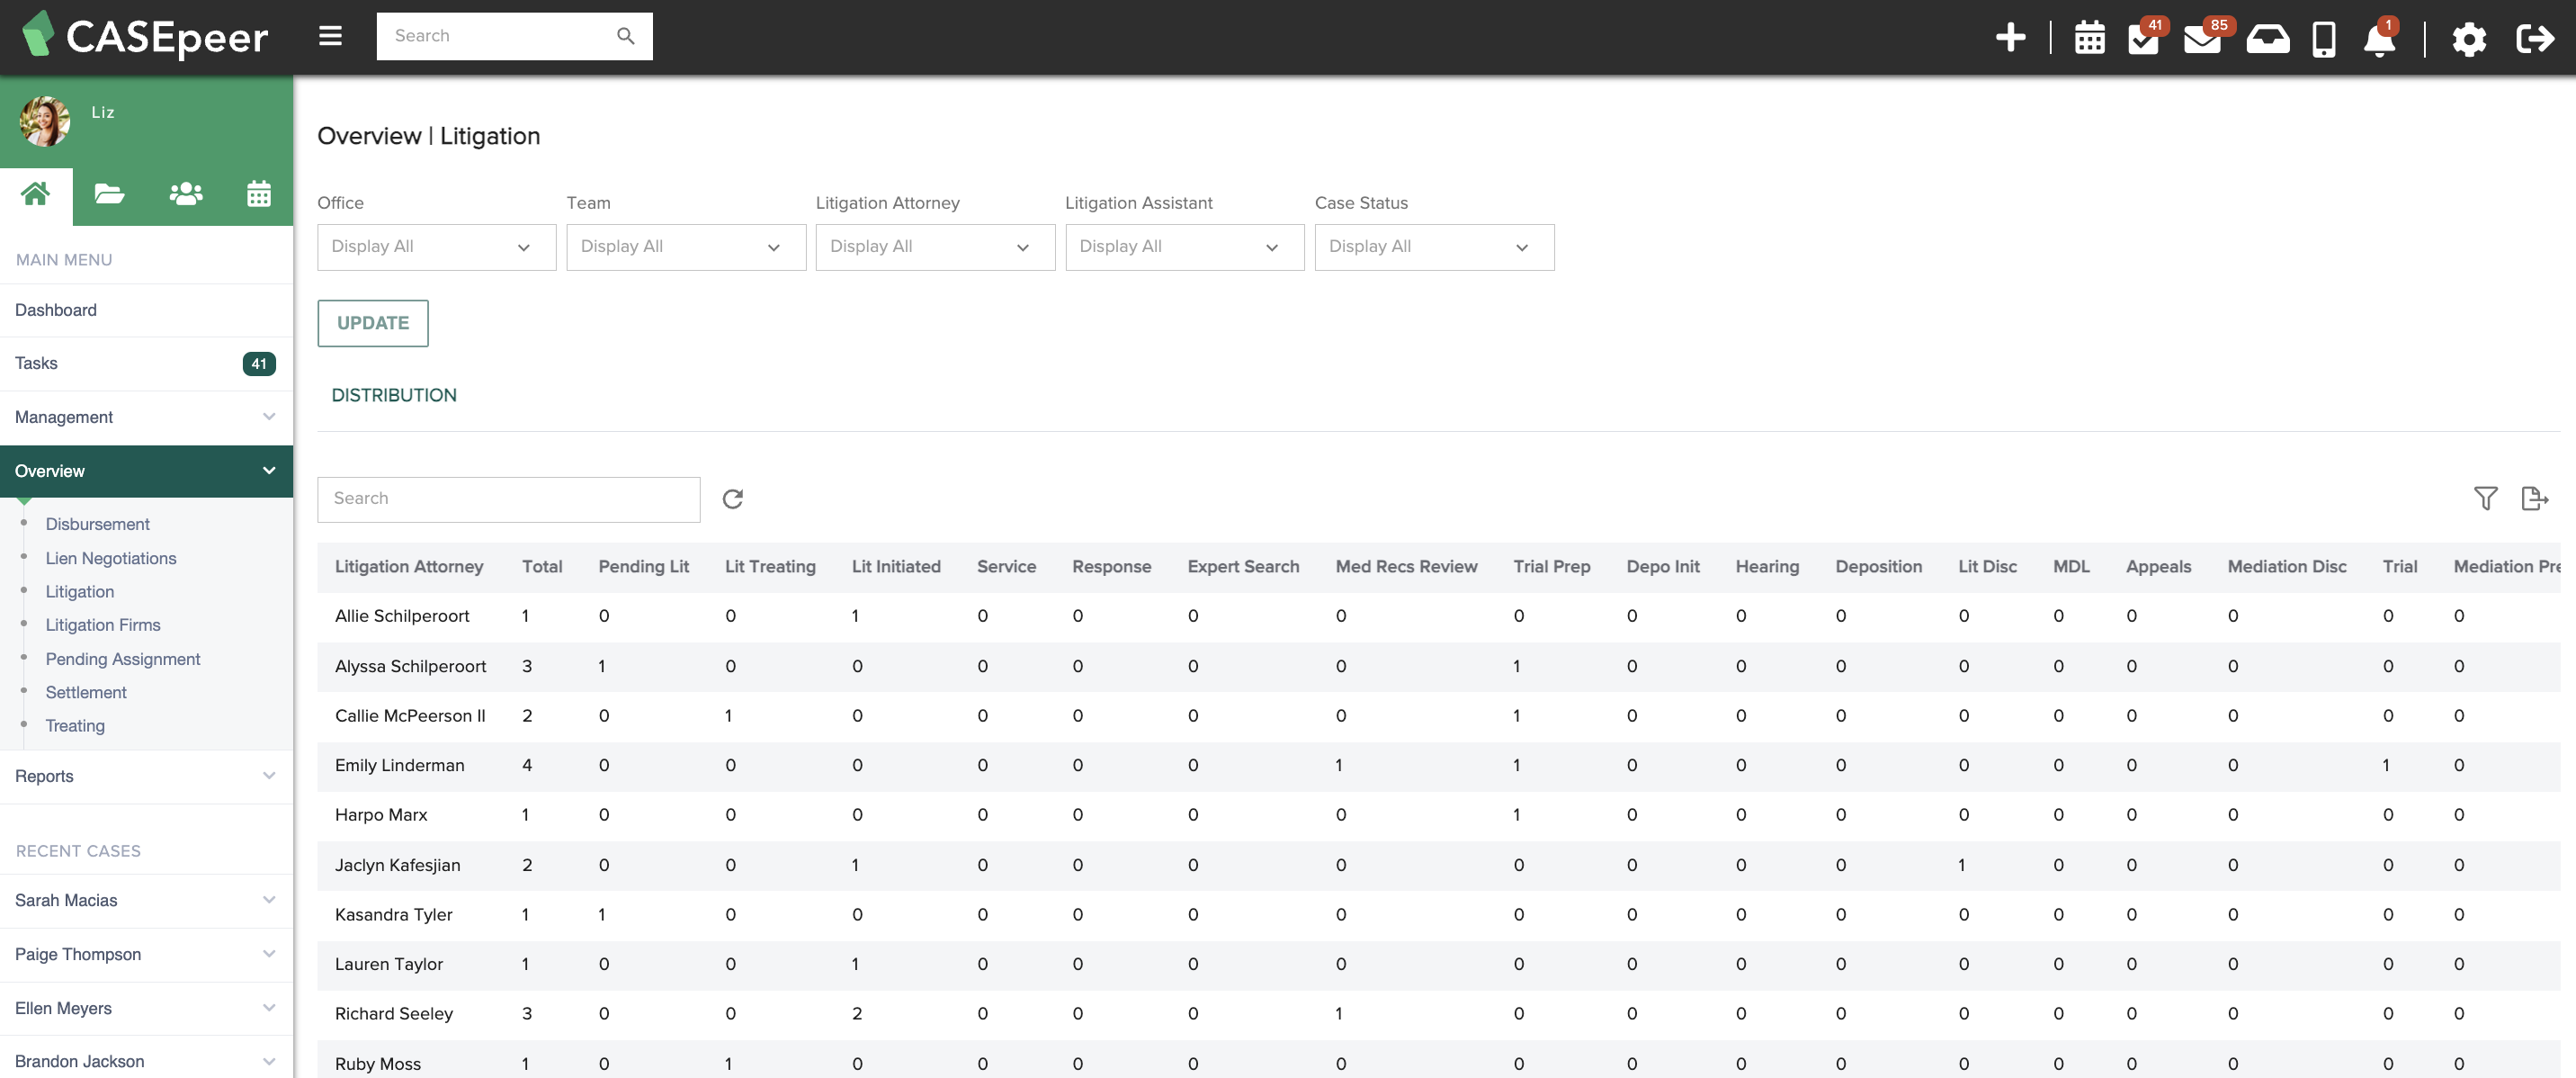
Task: Sort by Trial Prep column
Action: point(1551,567)
